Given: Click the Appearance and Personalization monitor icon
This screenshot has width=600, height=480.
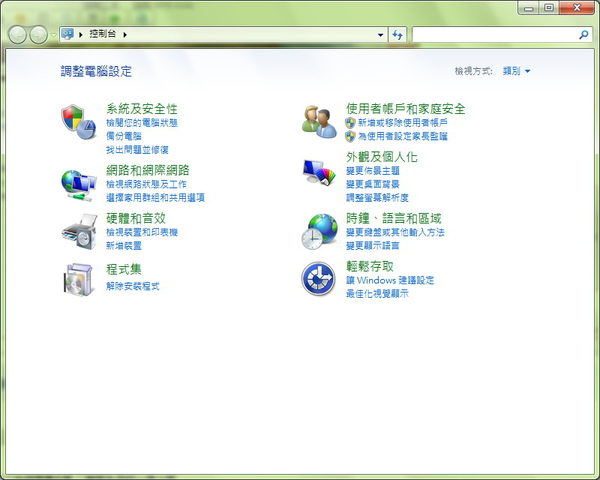Looking at the screenshot, I should click(319, 172).
